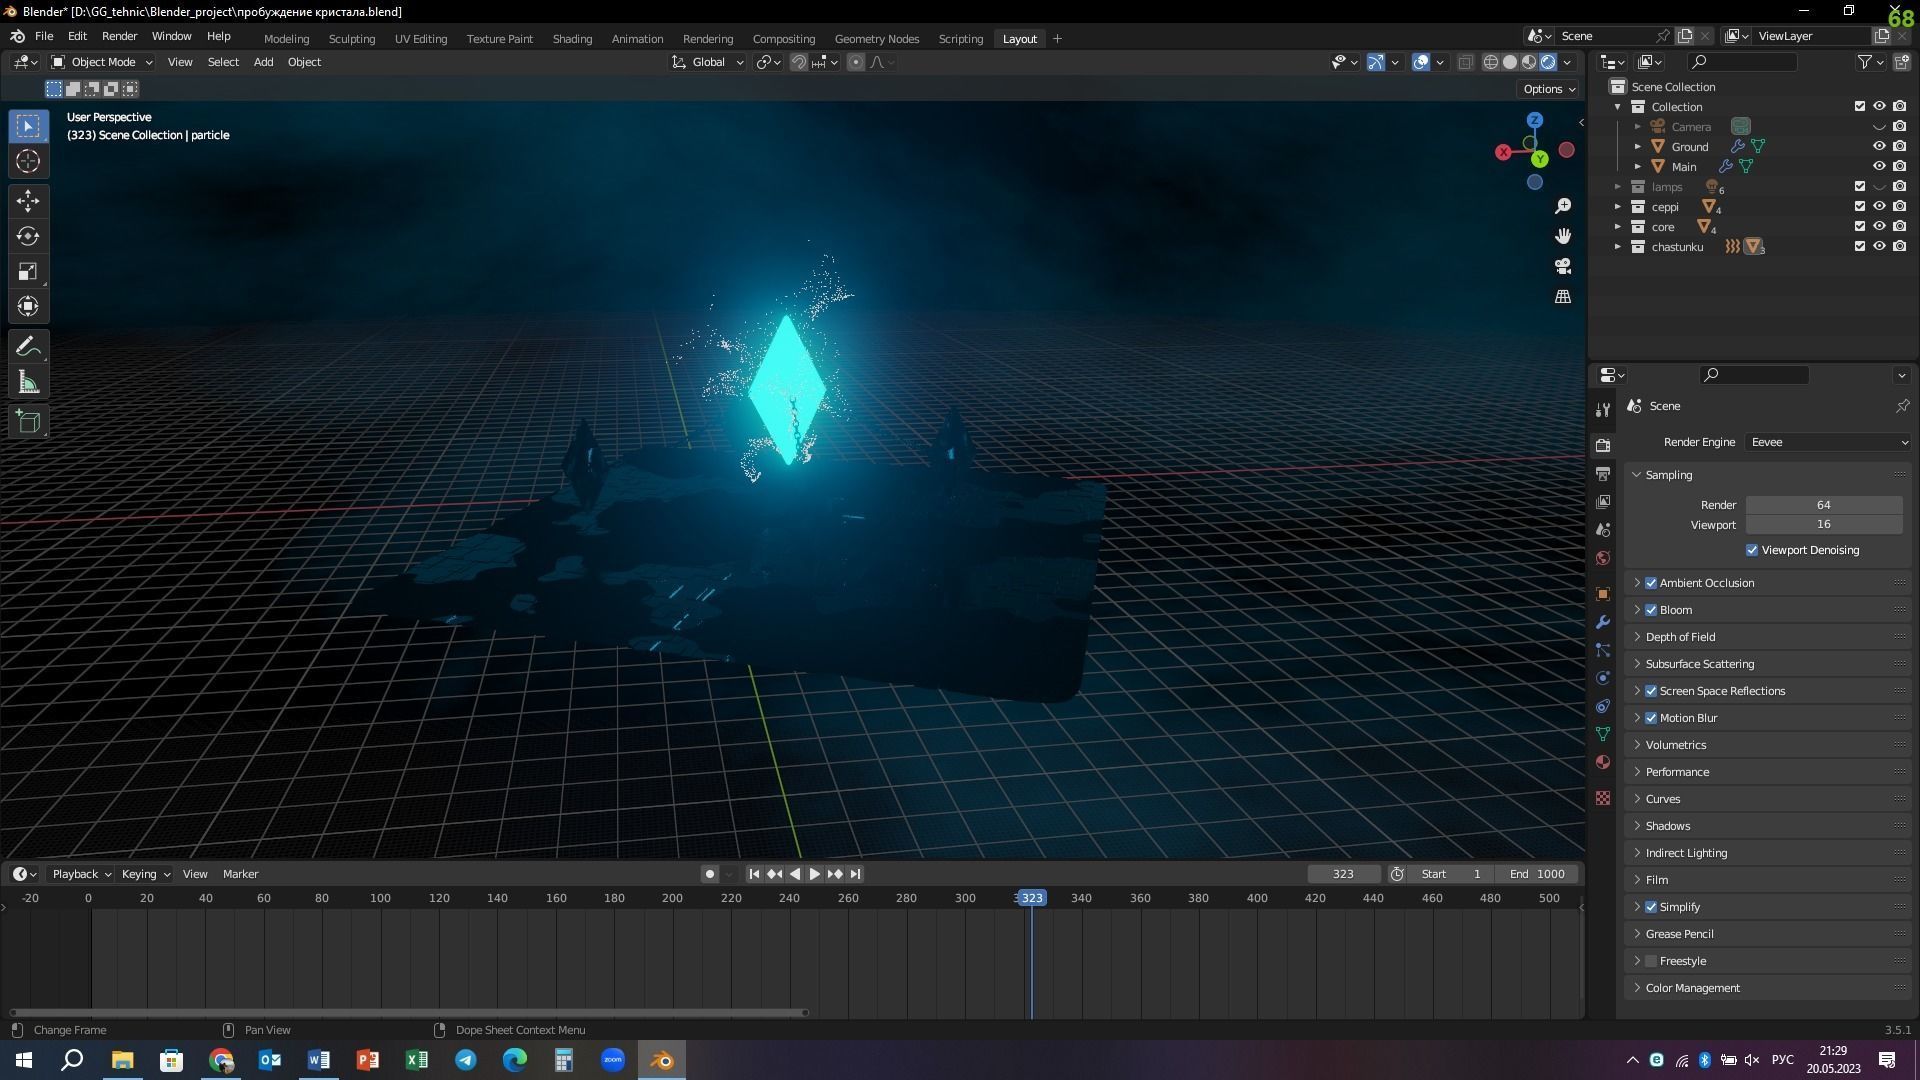Select the Add Cube tool
Image resolution: width=1920 pixels, height=1080 pixels.
click(x=28, y=422)
